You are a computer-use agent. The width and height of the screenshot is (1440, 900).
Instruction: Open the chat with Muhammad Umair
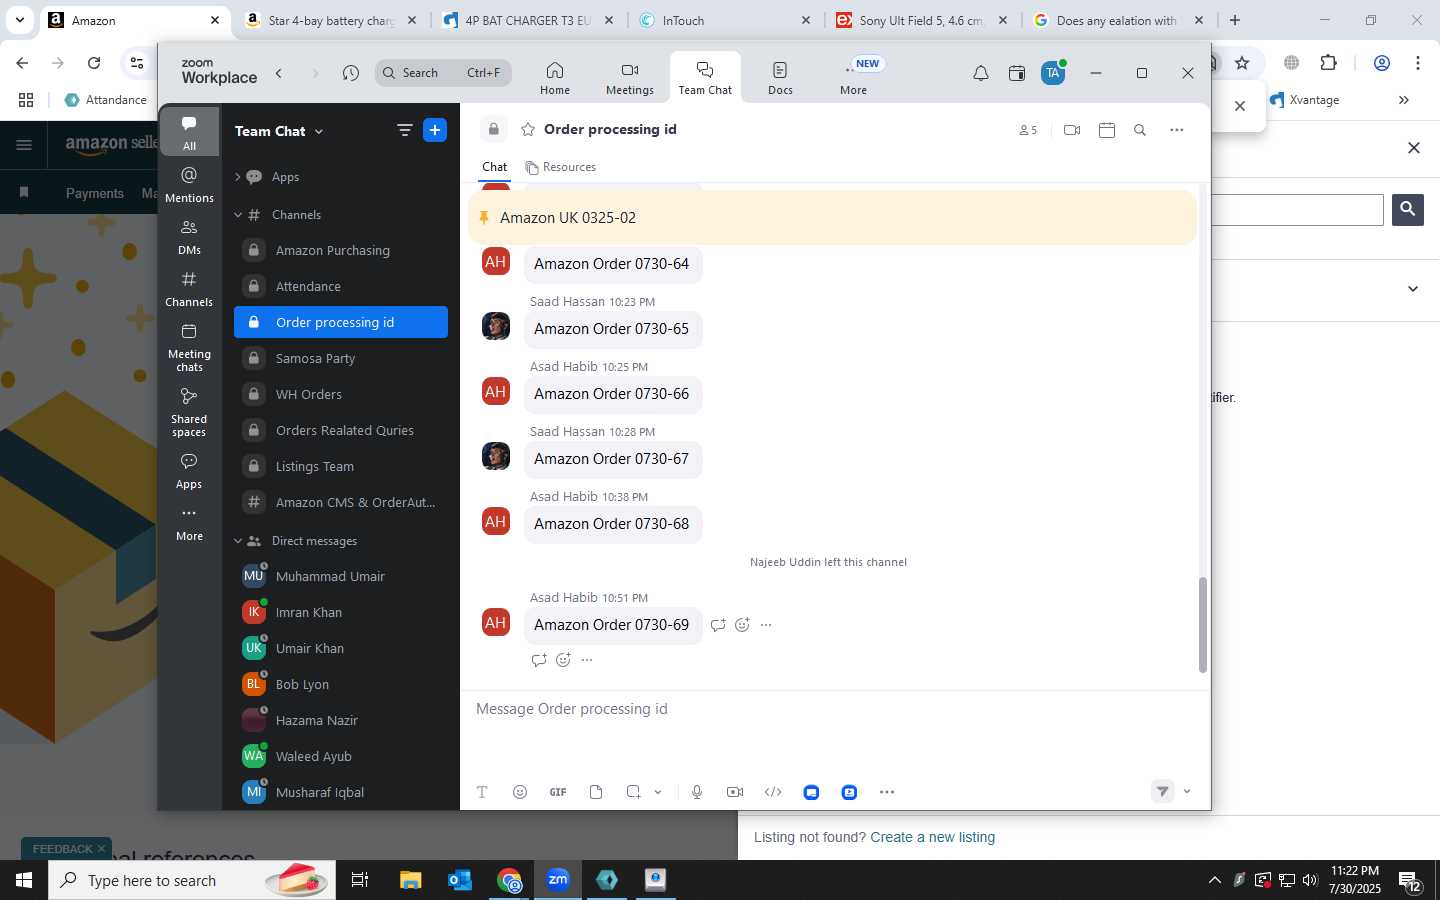point(340,576)
